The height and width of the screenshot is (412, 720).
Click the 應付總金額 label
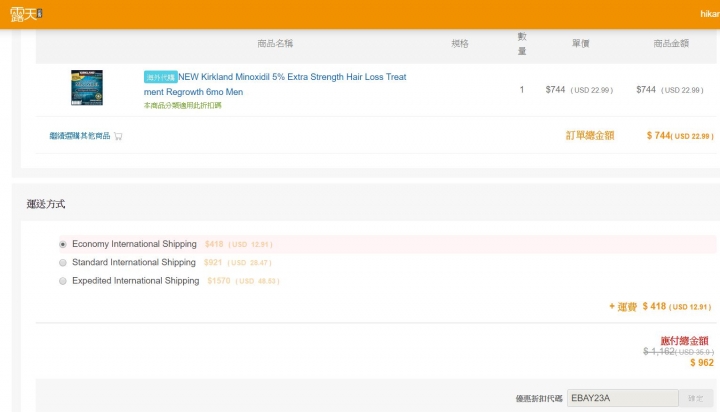pos(684,341)
